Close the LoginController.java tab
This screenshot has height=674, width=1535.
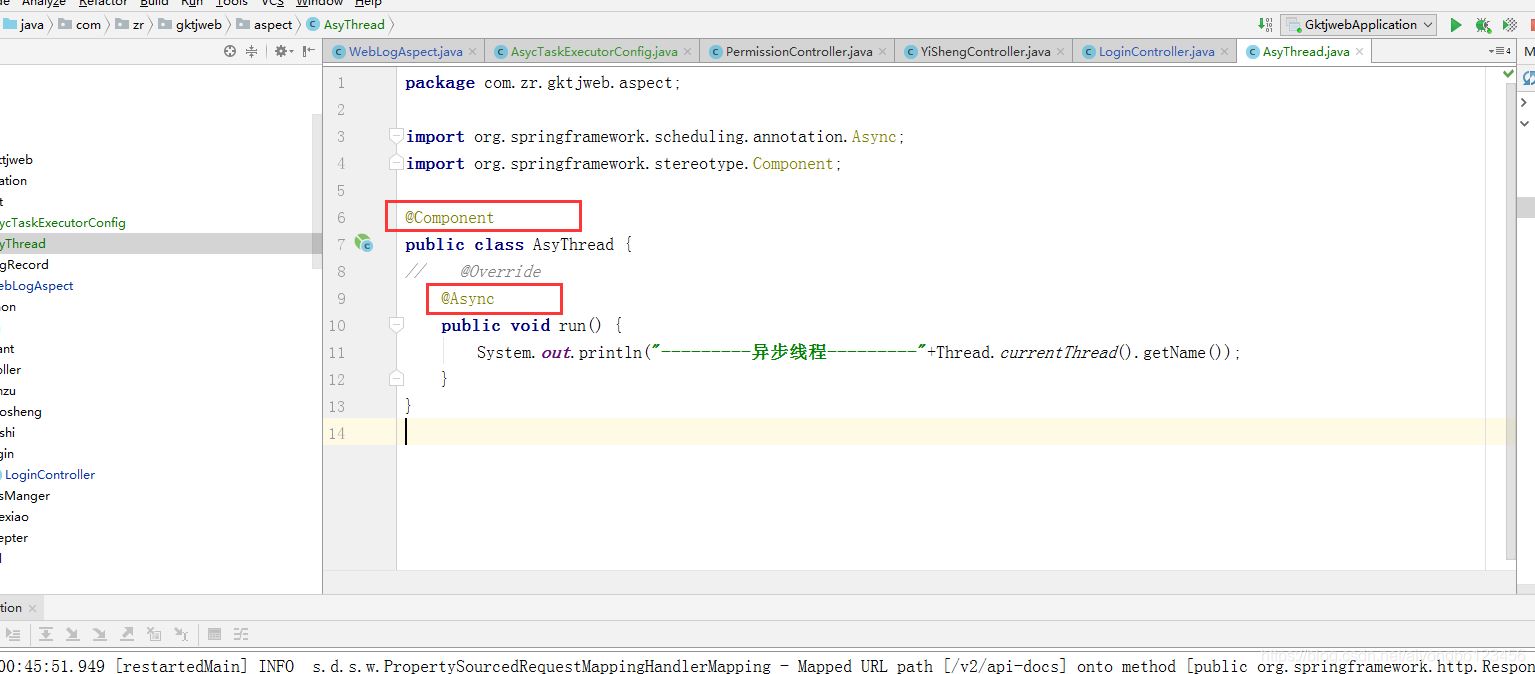[1224, 52]
